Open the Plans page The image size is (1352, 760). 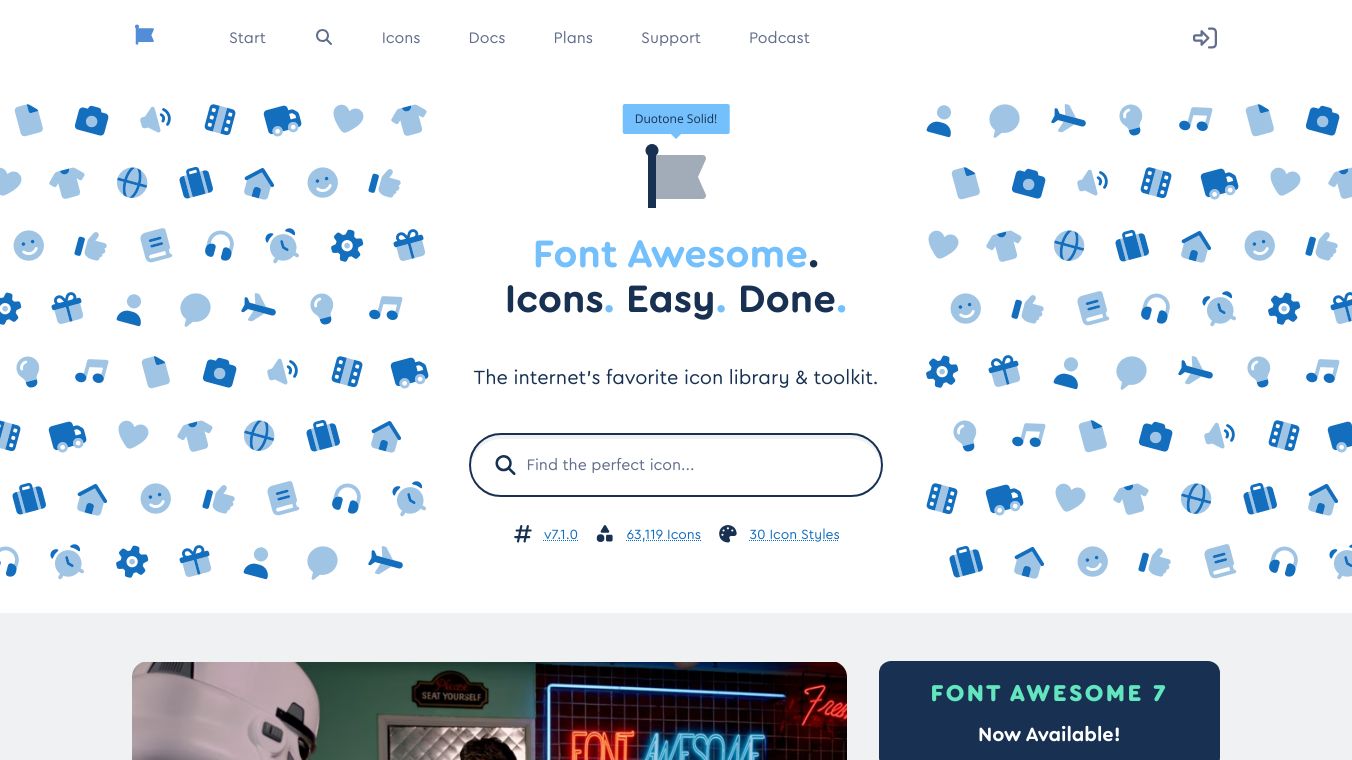pos(573,38)
